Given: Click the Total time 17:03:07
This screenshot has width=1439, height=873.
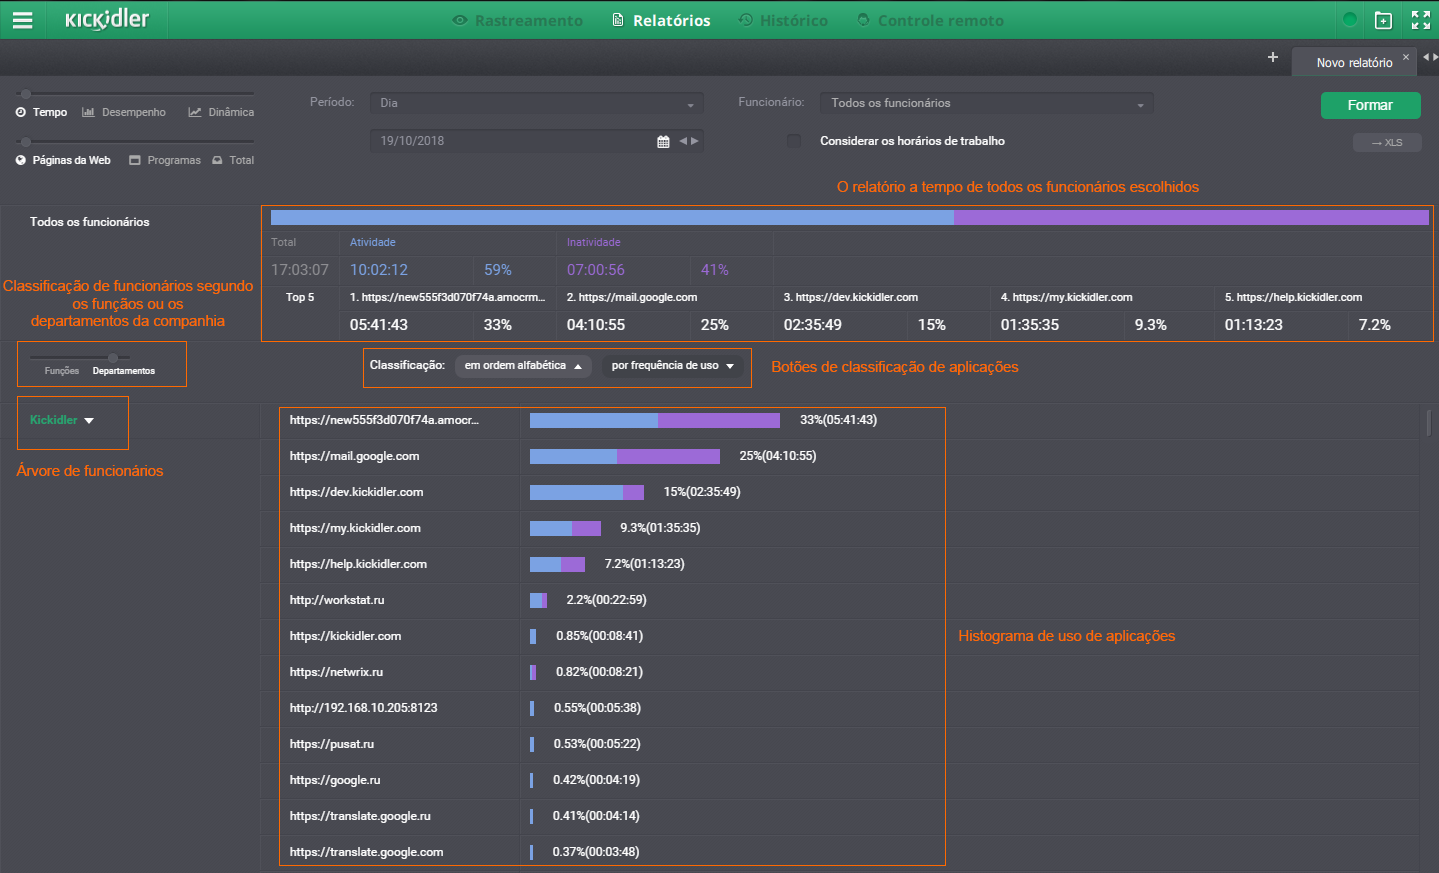Looking at the screenshot, I should click(300, 270).
